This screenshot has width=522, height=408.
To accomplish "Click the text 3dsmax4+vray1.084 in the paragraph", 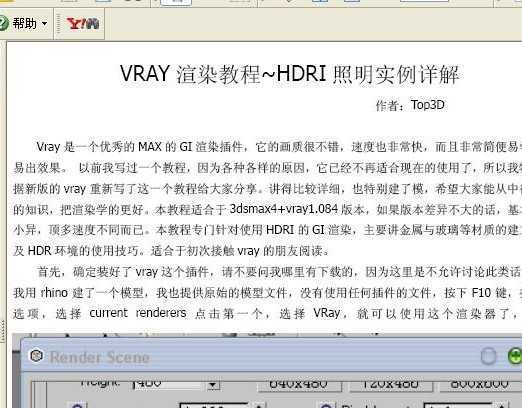I will (284, 209).
